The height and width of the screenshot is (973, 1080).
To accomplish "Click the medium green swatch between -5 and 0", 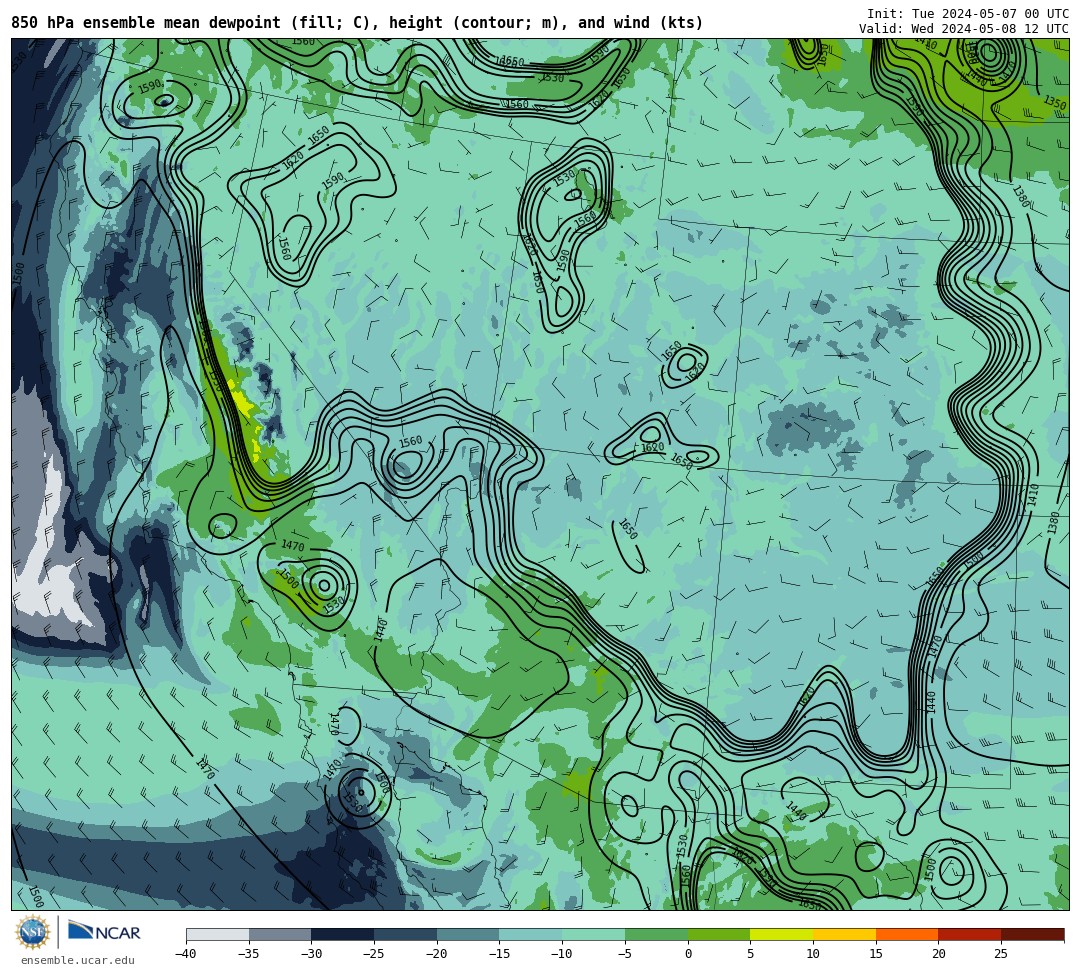I will point(656,934).
